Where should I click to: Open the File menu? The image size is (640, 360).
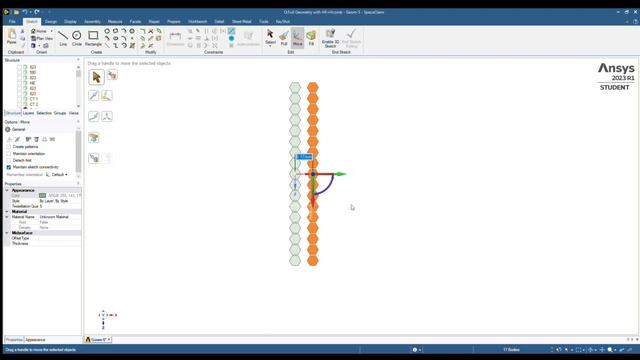(x=12, y=21)
